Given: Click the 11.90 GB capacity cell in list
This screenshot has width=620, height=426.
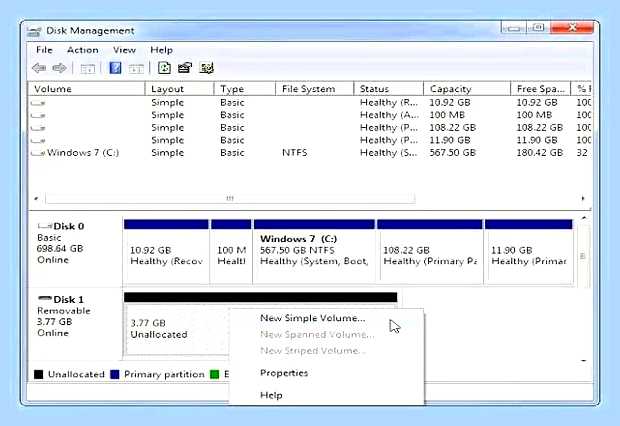Looking at the screenshot, I should click(450, 140).
